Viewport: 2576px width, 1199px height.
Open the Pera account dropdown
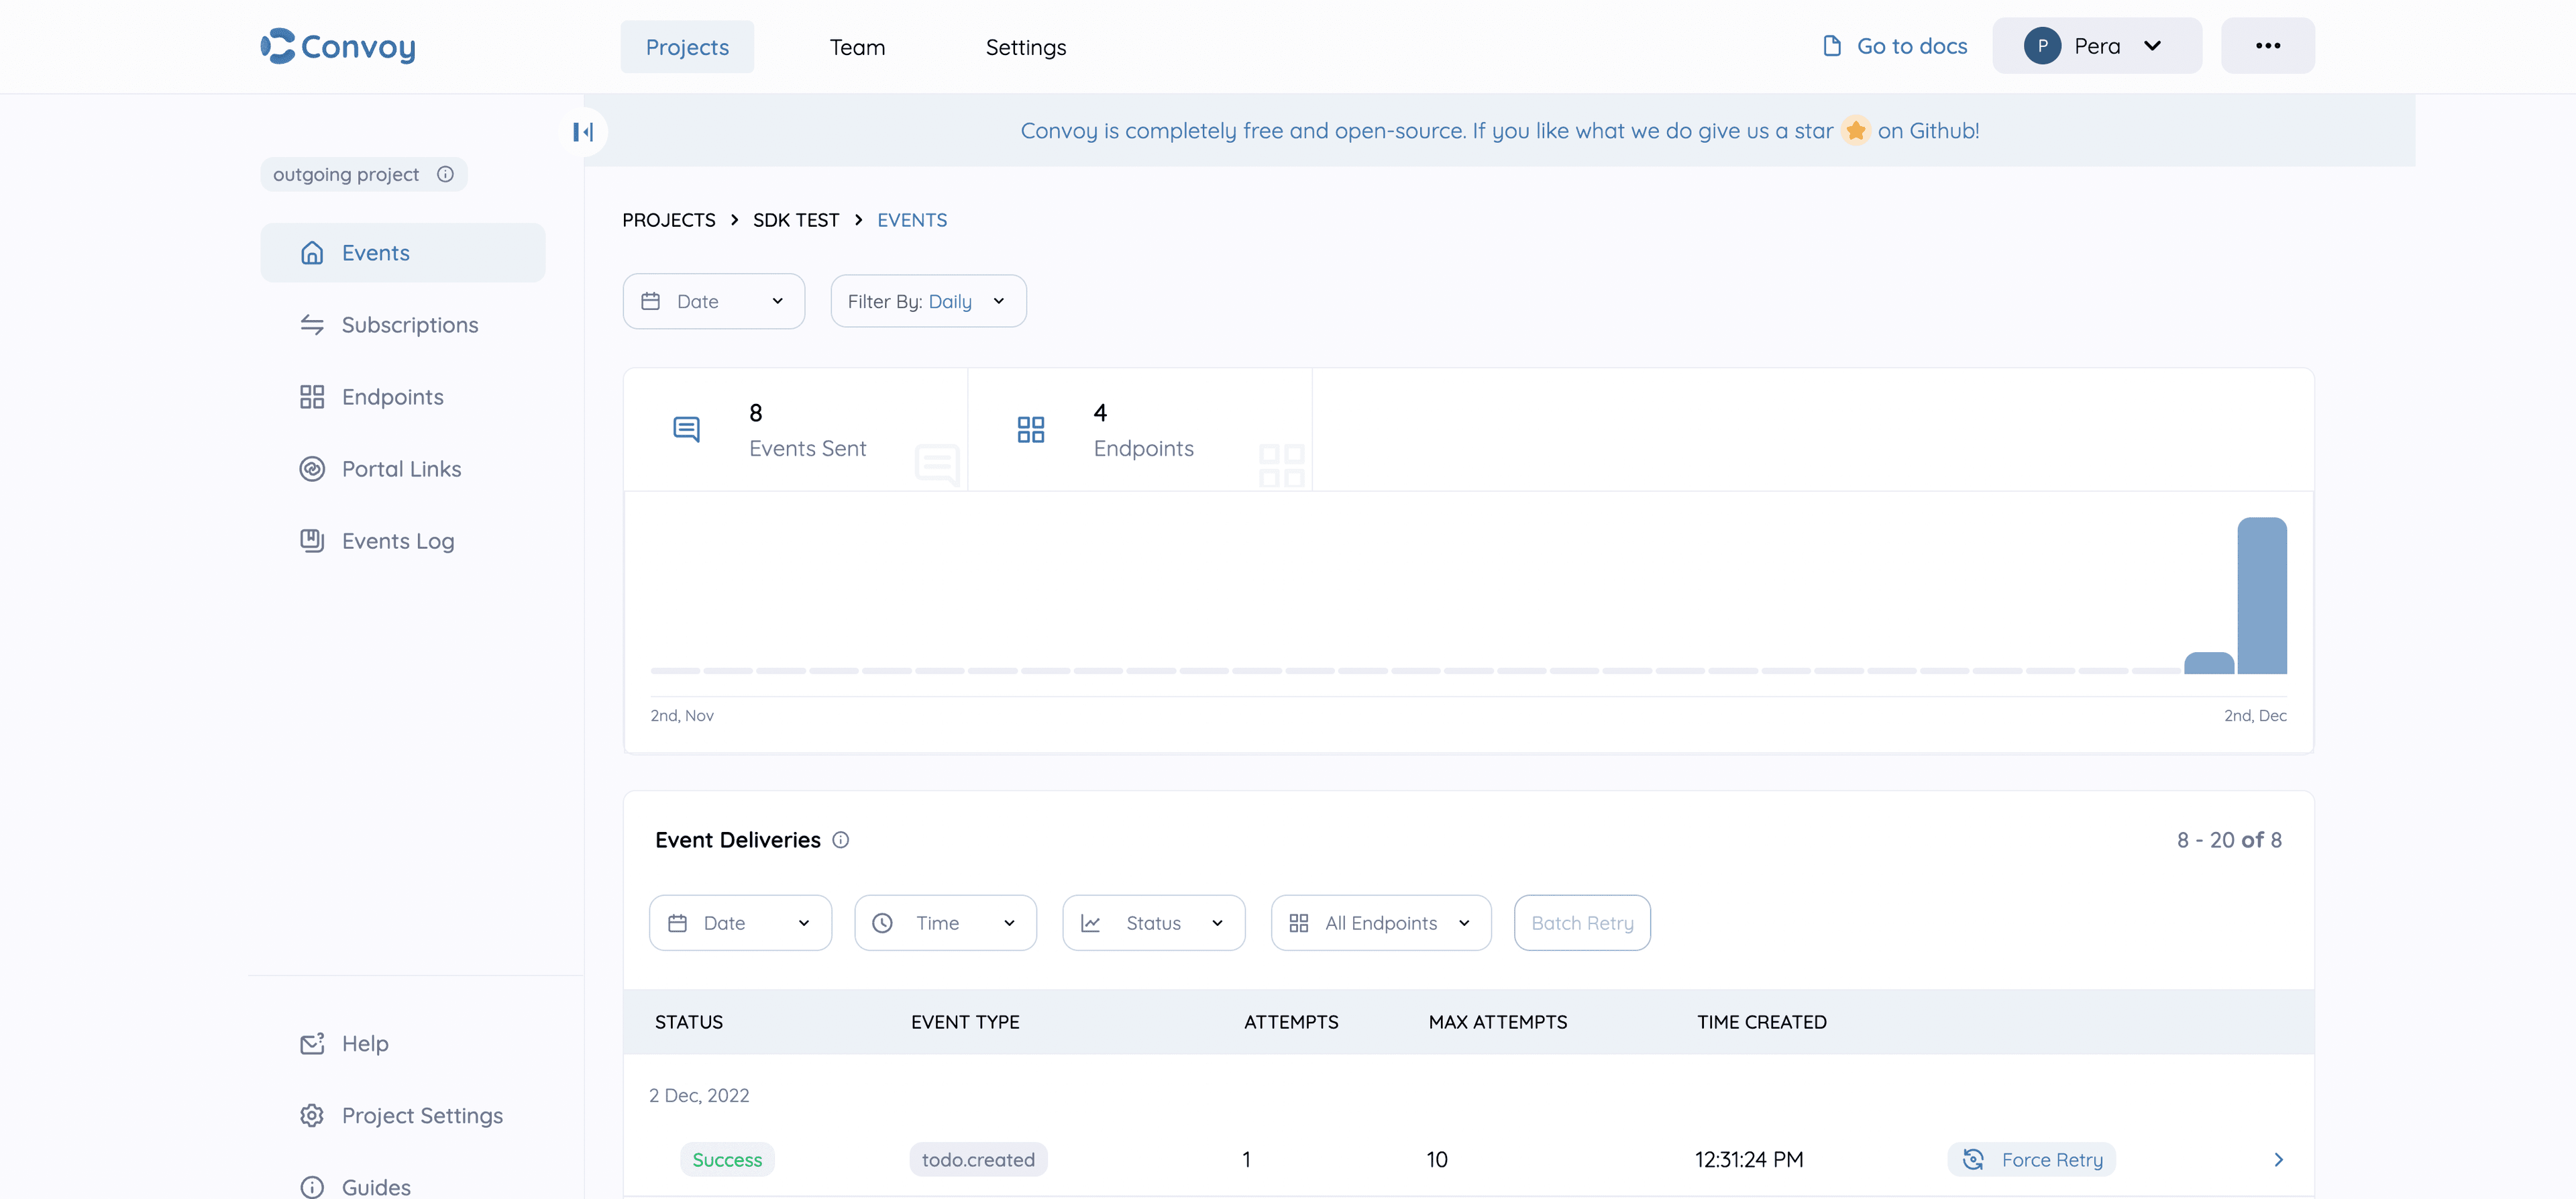pyautogui.click(x=2096, y=46)
